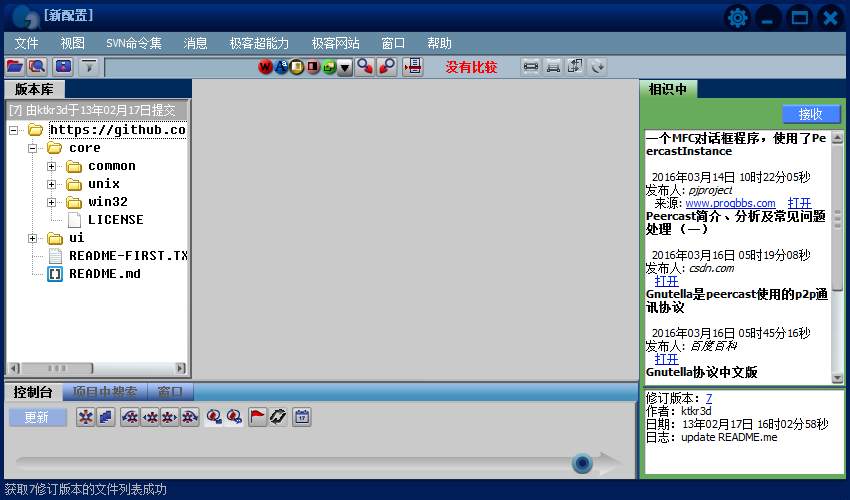Click 打开 link beside www.progbbs.com
Screen dimensions: 850x500
pos(799,203)
